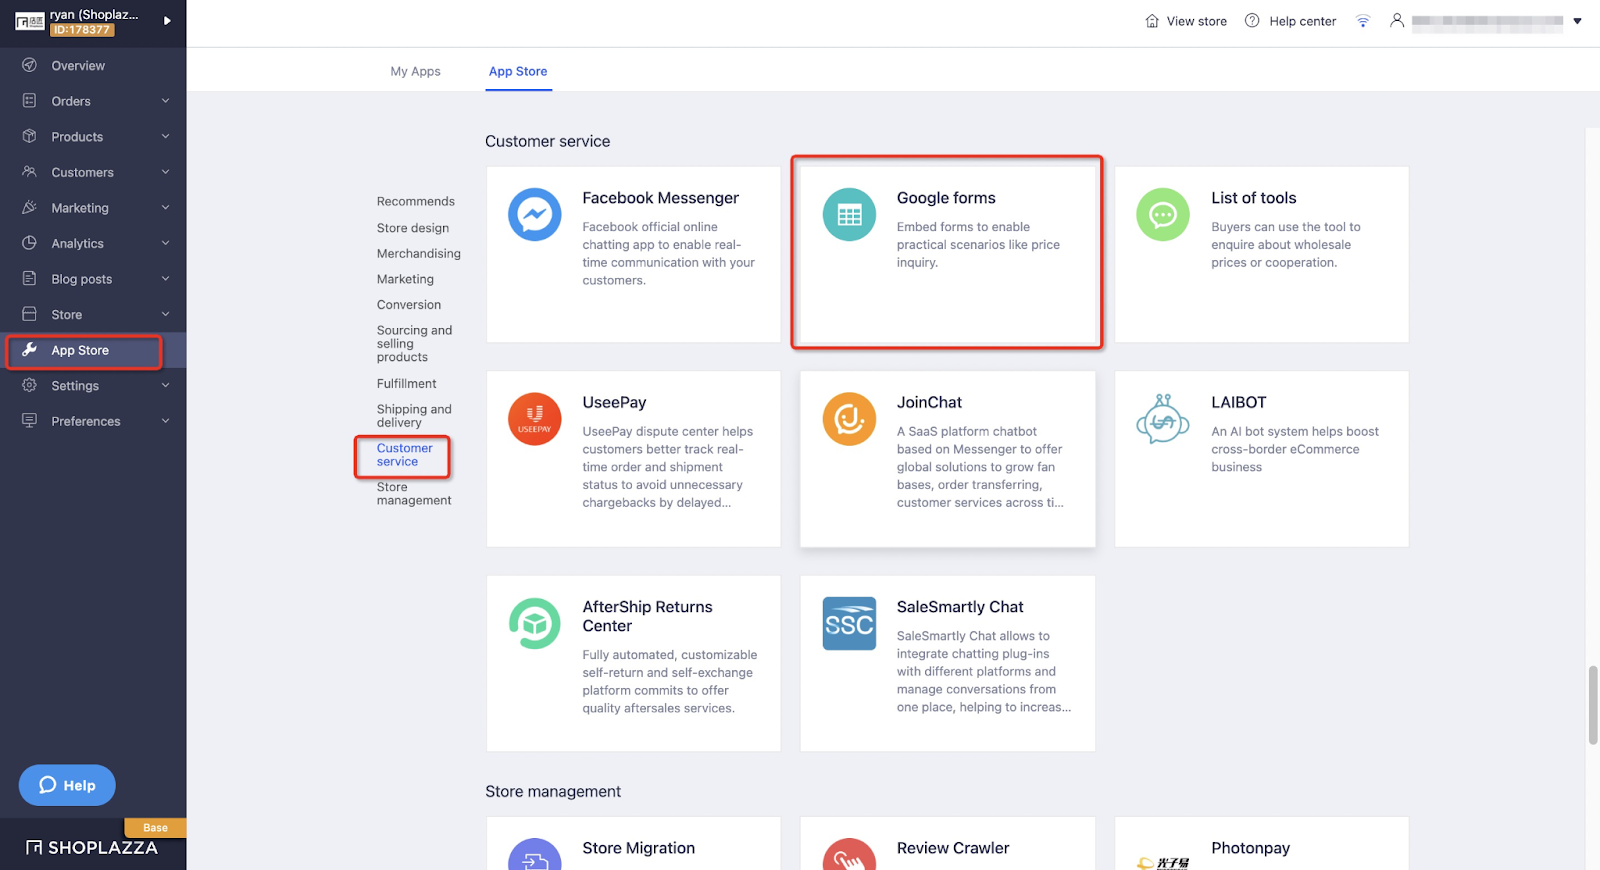Click the Customers people icon in sidebar

(30, 172)
